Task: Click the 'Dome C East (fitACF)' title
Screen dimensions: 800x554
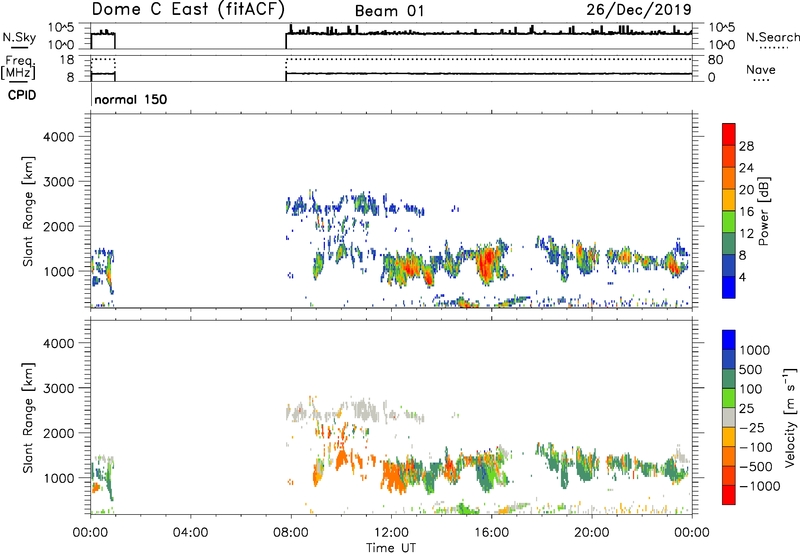Action: click(x=188, y=9)
